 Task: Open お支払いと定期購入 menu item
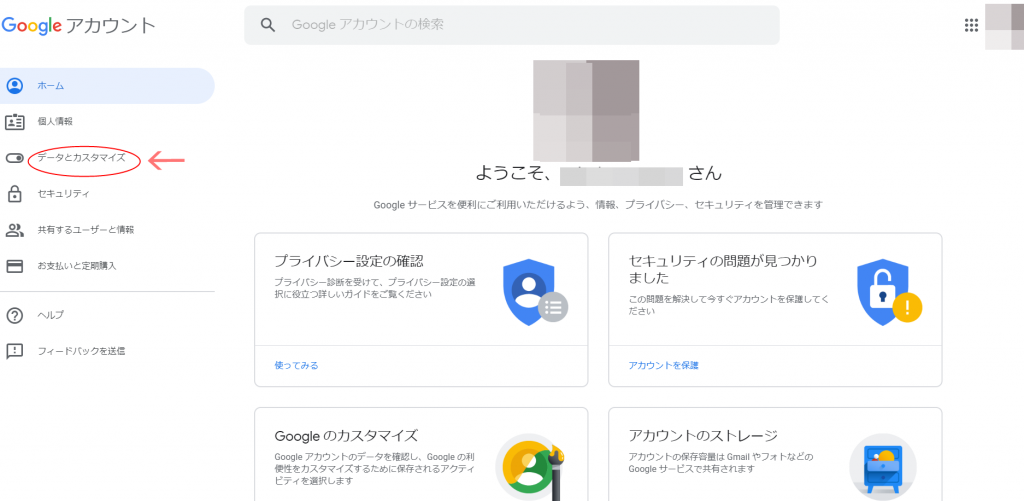(76, 266)
